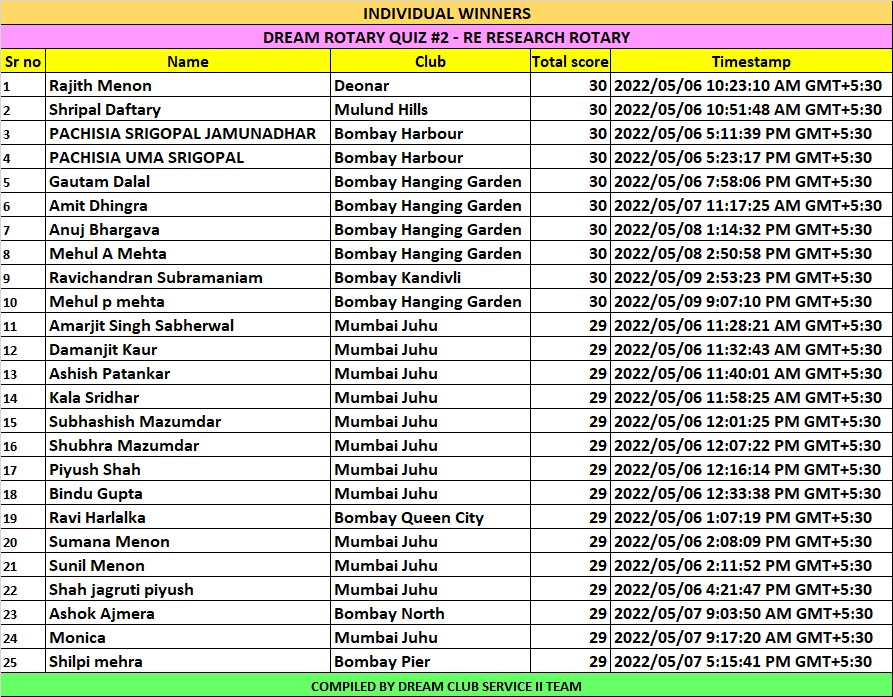The width and height of the screenshot is (893, 697).
Task: Select the name Mehul p mehta
Action: [x=106, y=301]
